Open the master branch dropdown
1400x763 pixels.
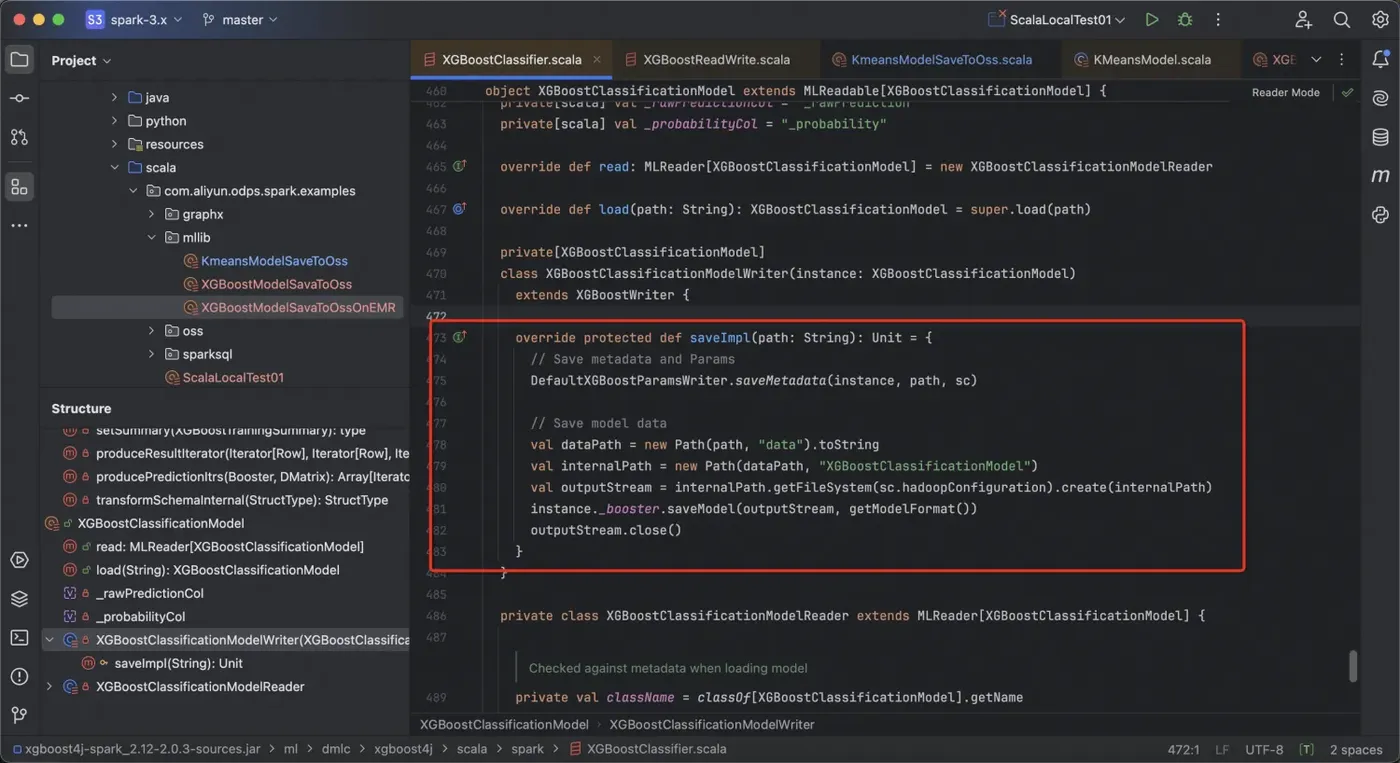point(241,20)
